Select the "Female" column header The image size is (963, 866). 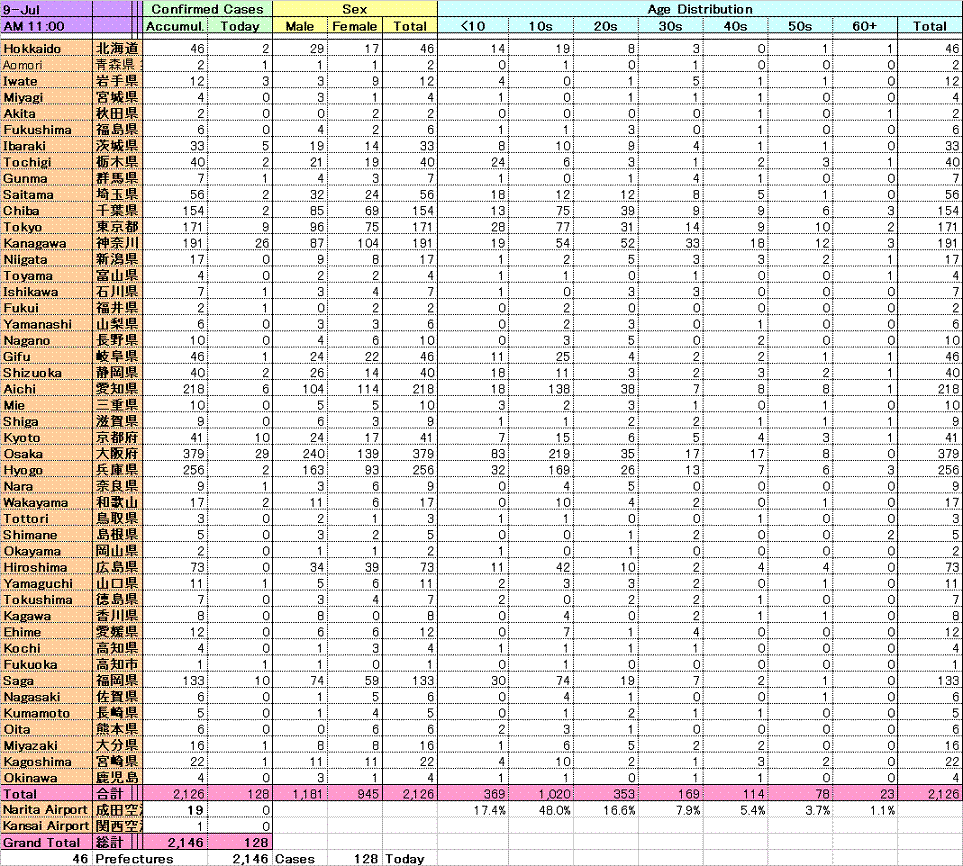[x=355, y=26]
